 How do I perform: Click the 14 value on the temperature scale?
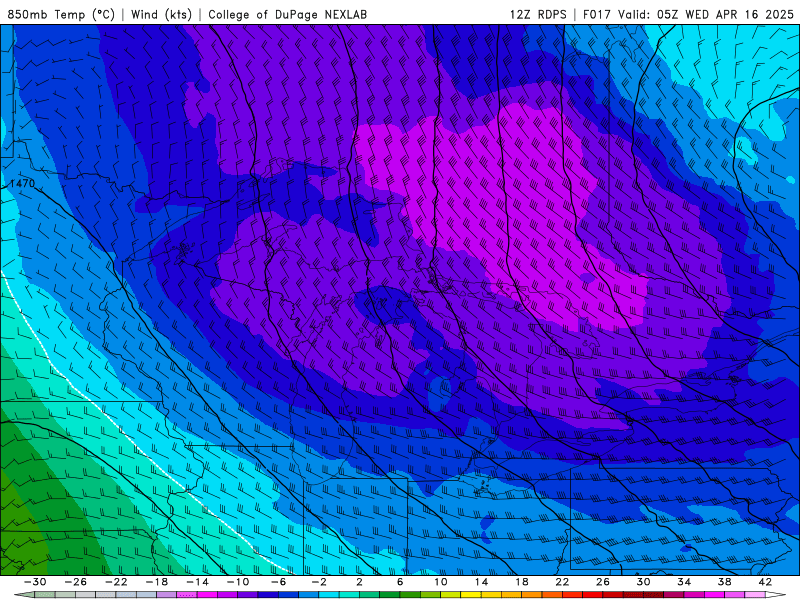click(481, 582)
